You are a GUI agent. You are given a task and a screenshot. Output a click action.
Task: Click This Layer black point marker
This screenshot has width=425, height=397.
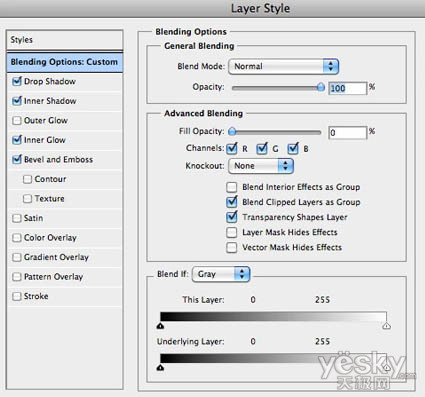tap(160, 326)
